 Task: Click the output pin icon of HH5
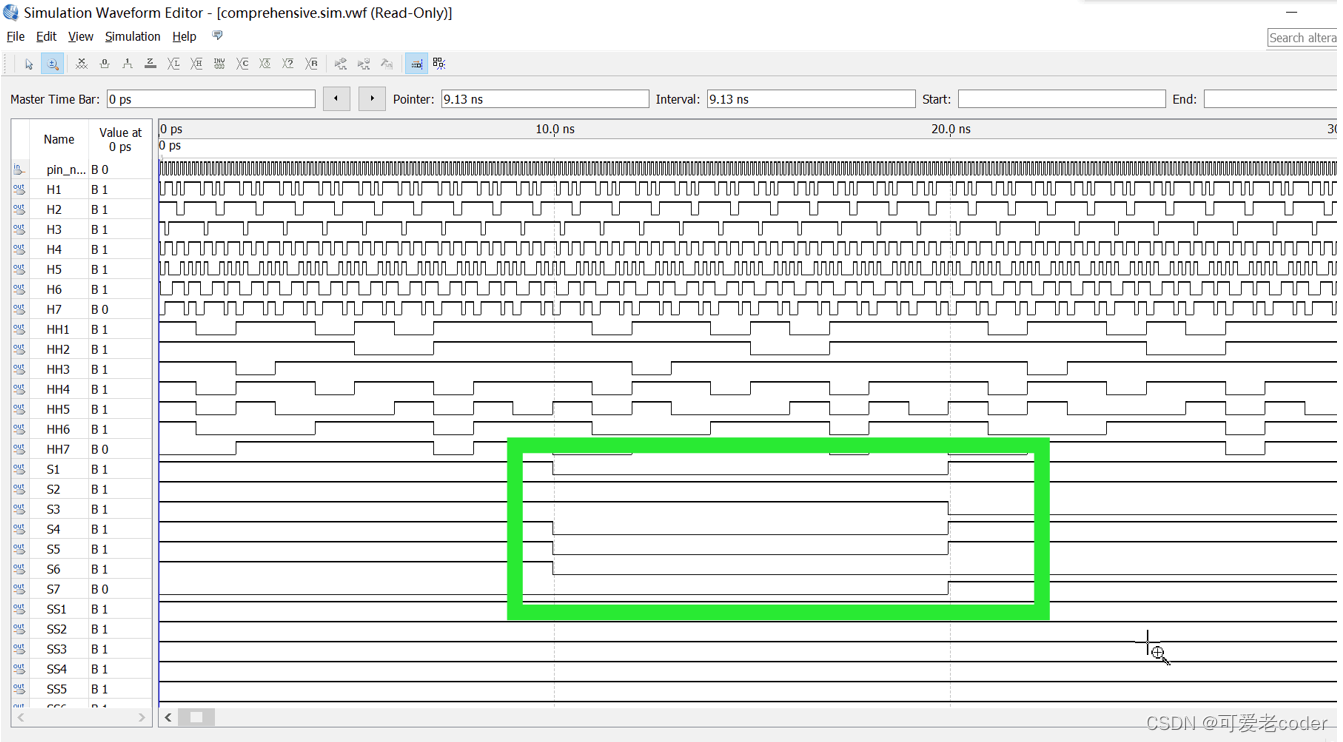19,409
